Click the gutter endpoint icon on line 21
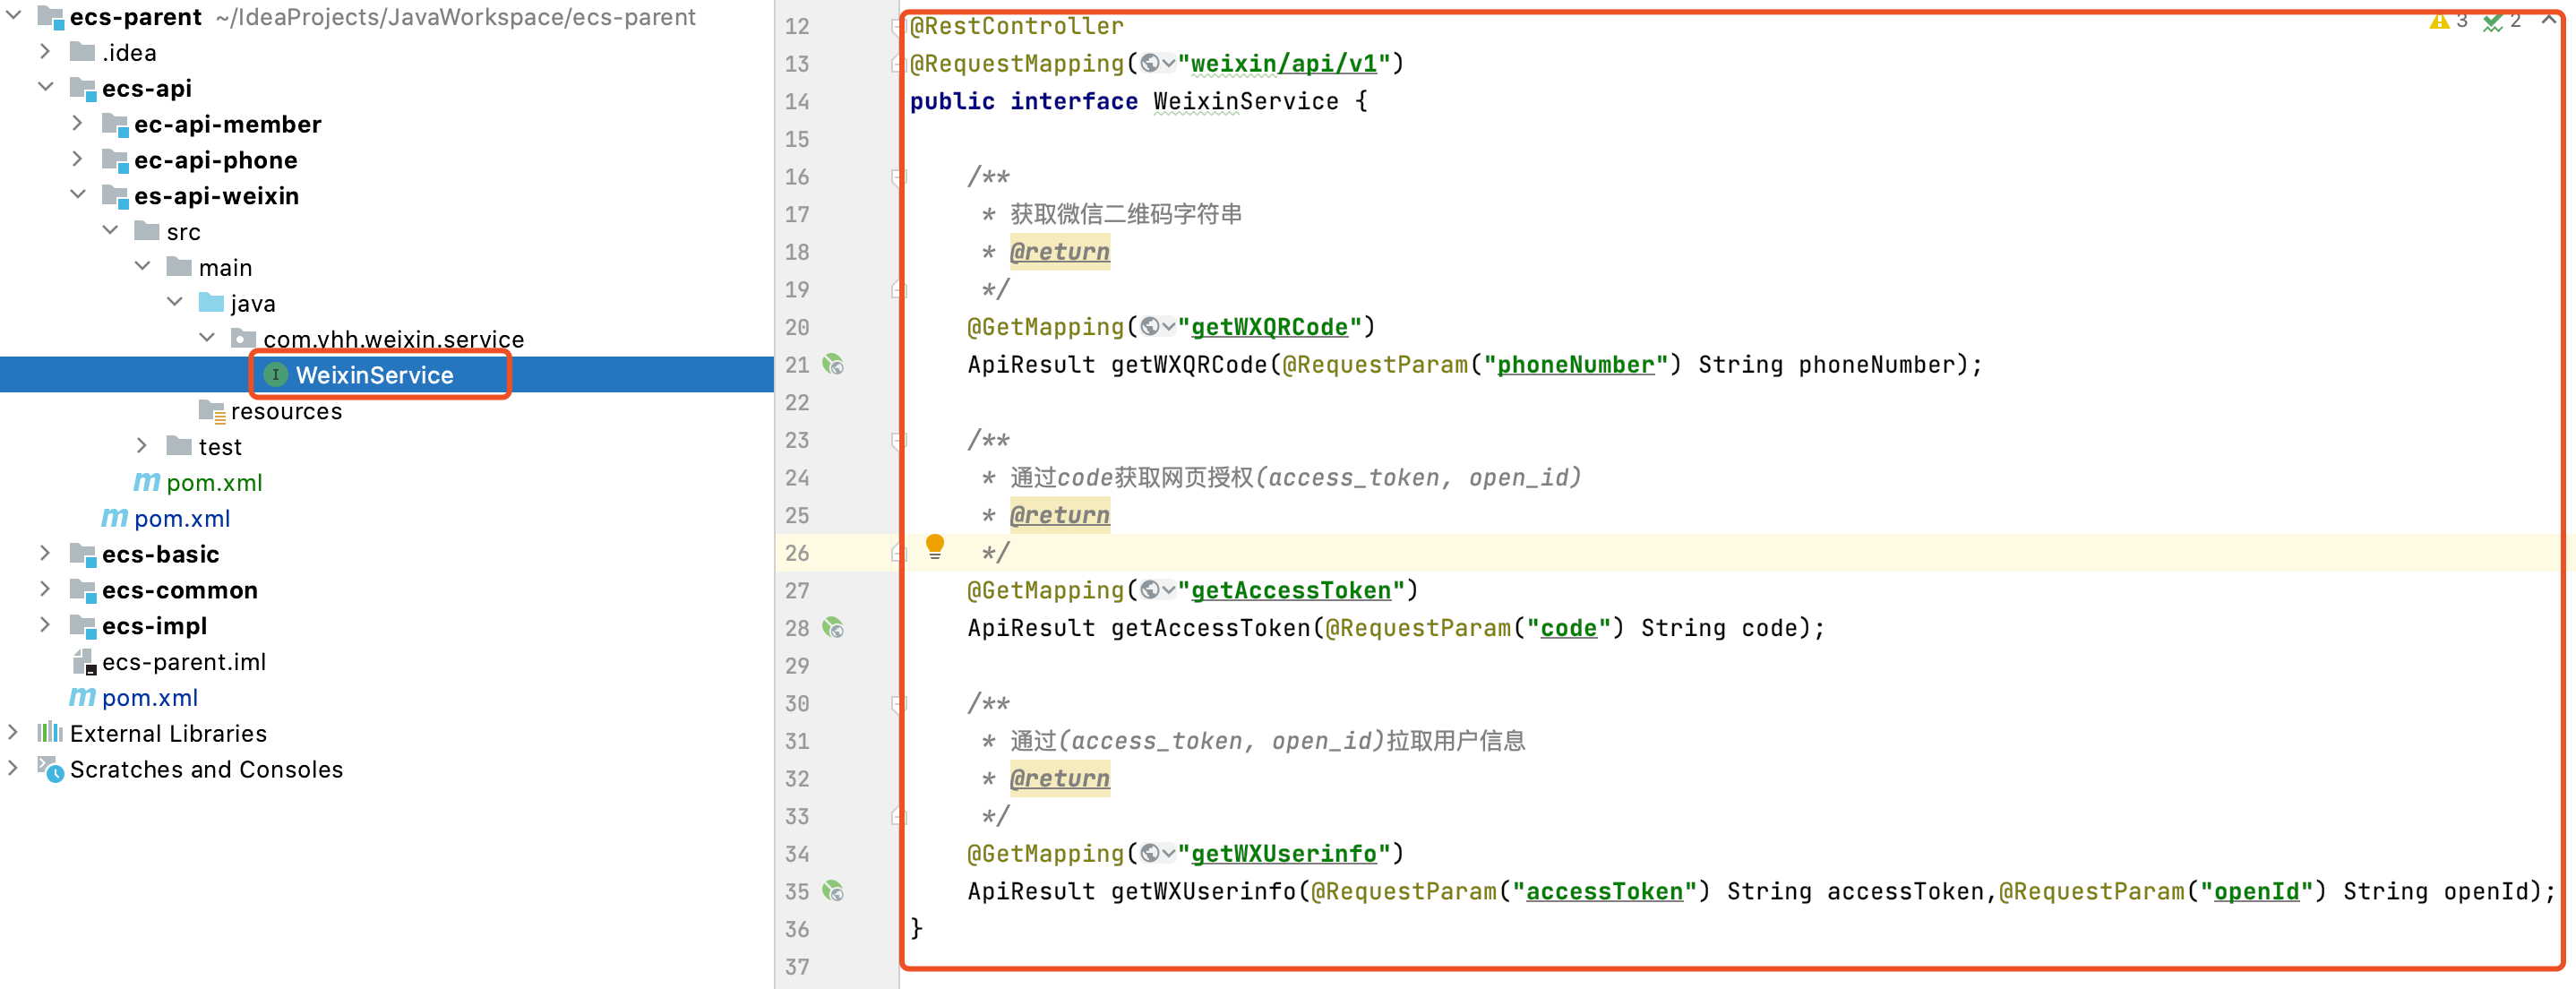The width and height of the screenshot is (2576, 989). [832, 365]
